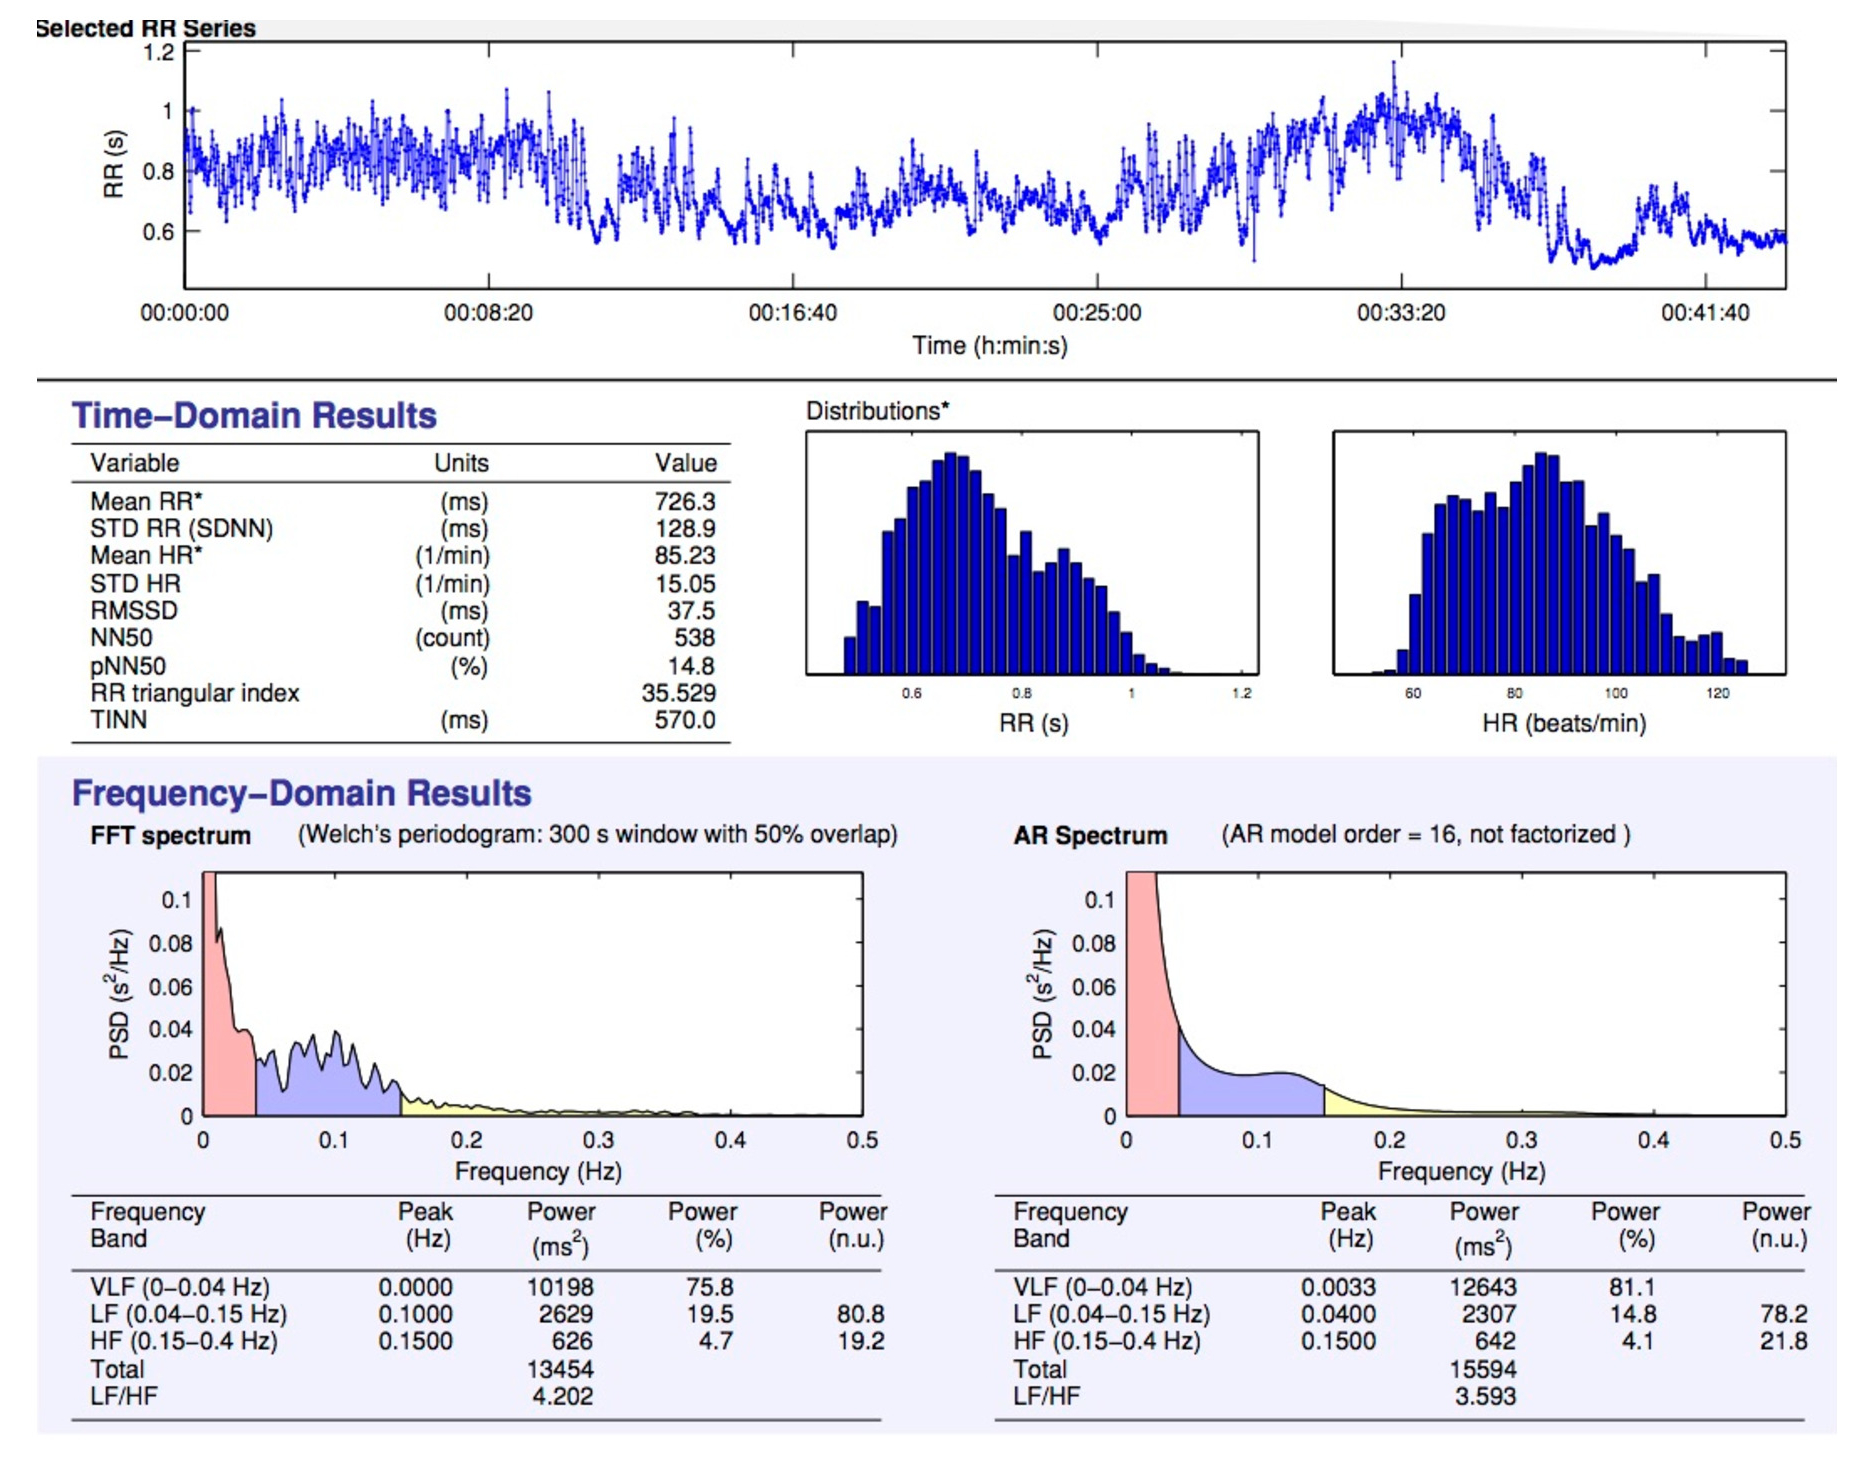The width and height of the screenshot is (1866, 1458).
Task: Click the Frequency-Domain Results heading
Action: (301, 793)
